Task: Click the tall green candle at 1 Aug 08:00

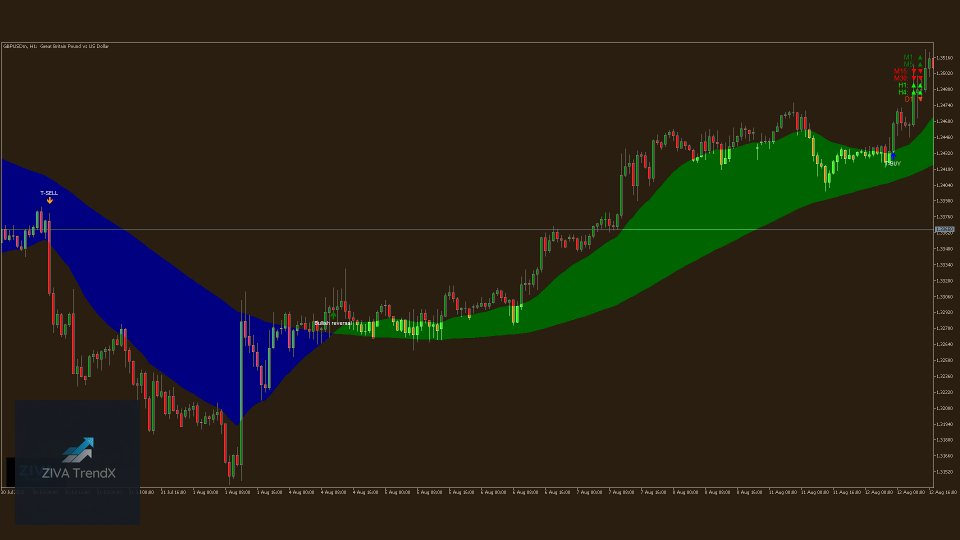Action: tap(241, 392)
